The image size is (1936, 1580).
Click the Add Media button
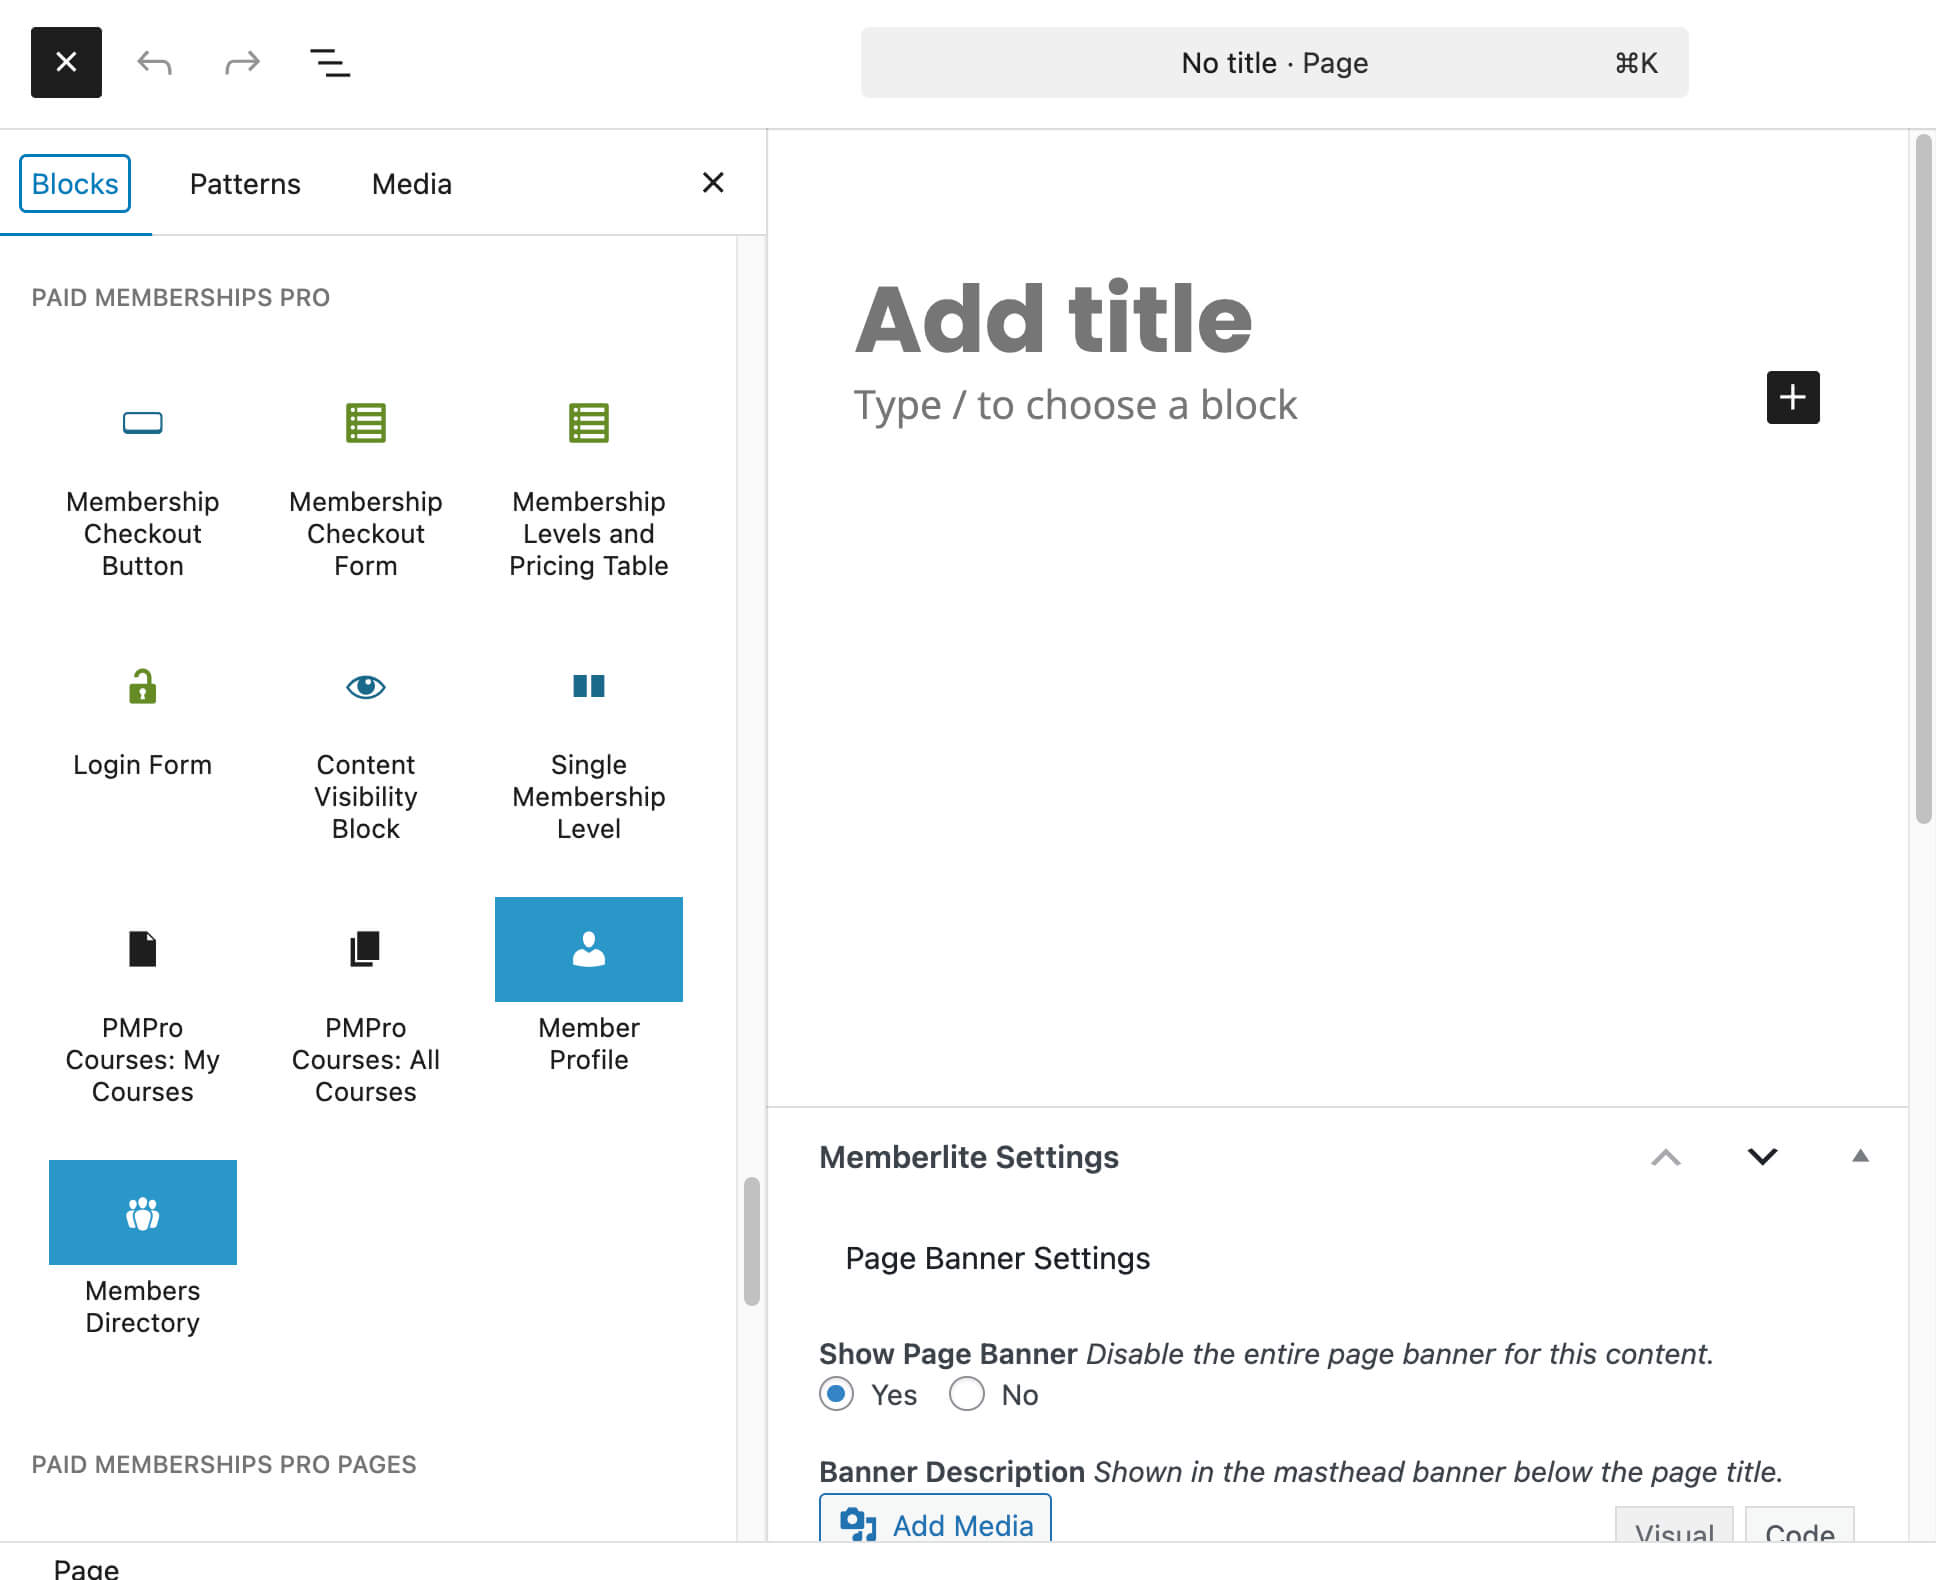(935, 1523)
